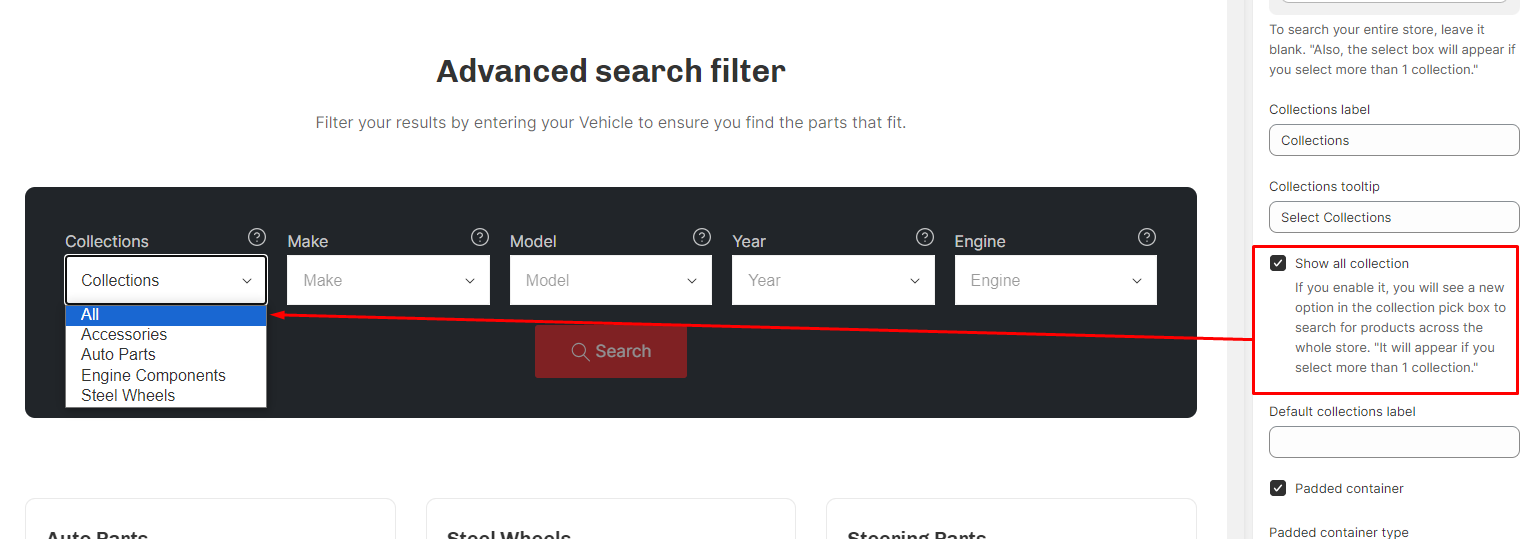1529x539 pixels.
Task: Collapse the open Collections select box
Action: pos(166,280)
